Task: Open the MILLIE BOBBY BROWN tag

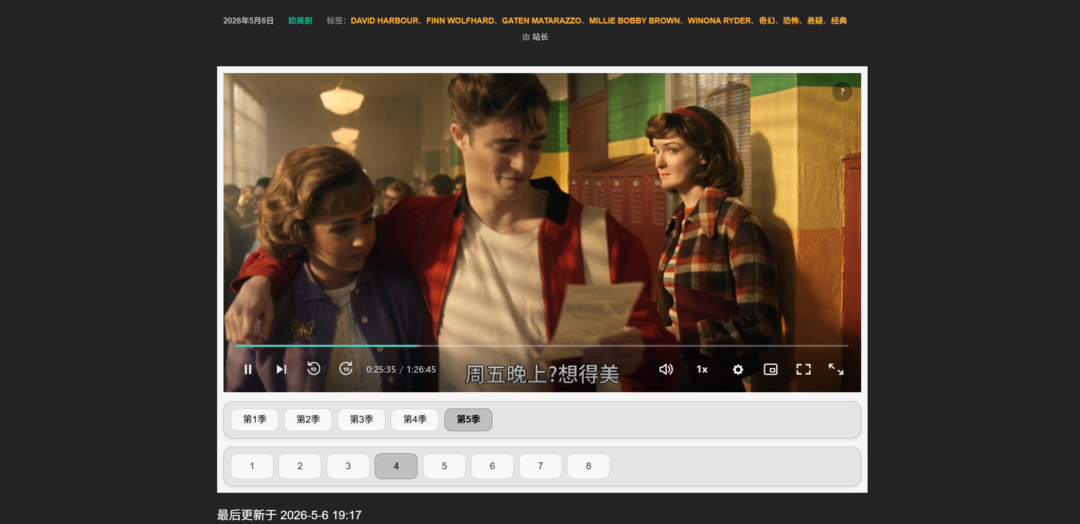Action: 634,21
